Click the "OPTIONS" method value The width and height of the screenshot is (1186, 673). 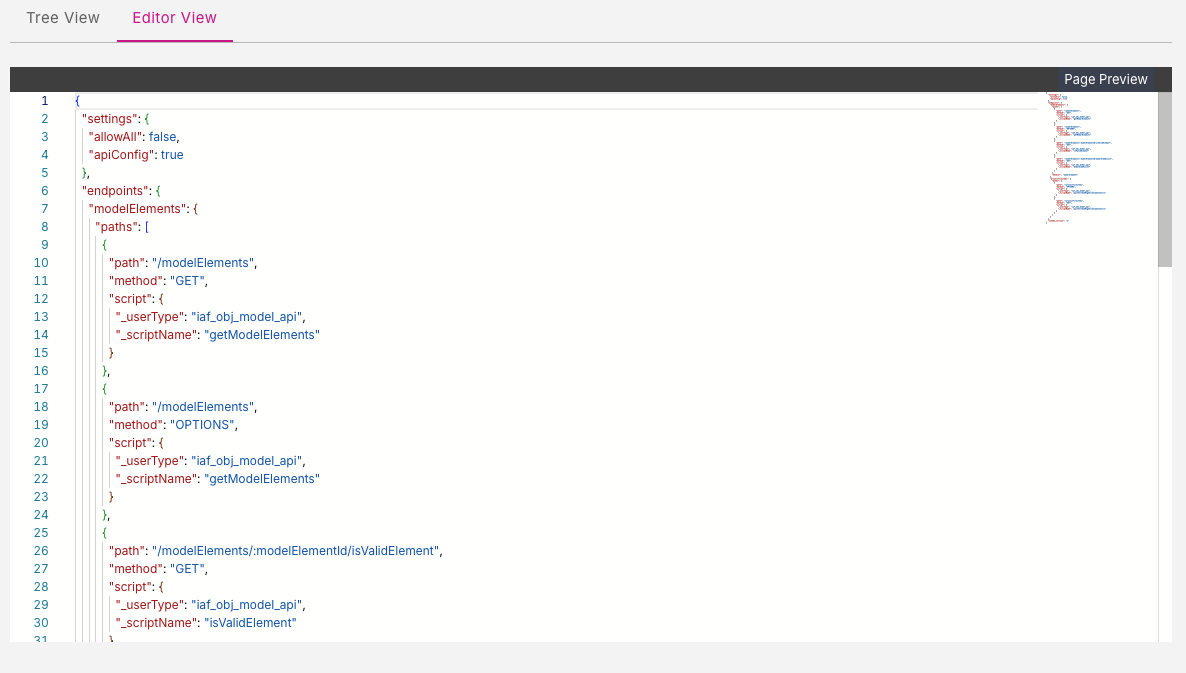pyautogui.click(x=203, y=425)
